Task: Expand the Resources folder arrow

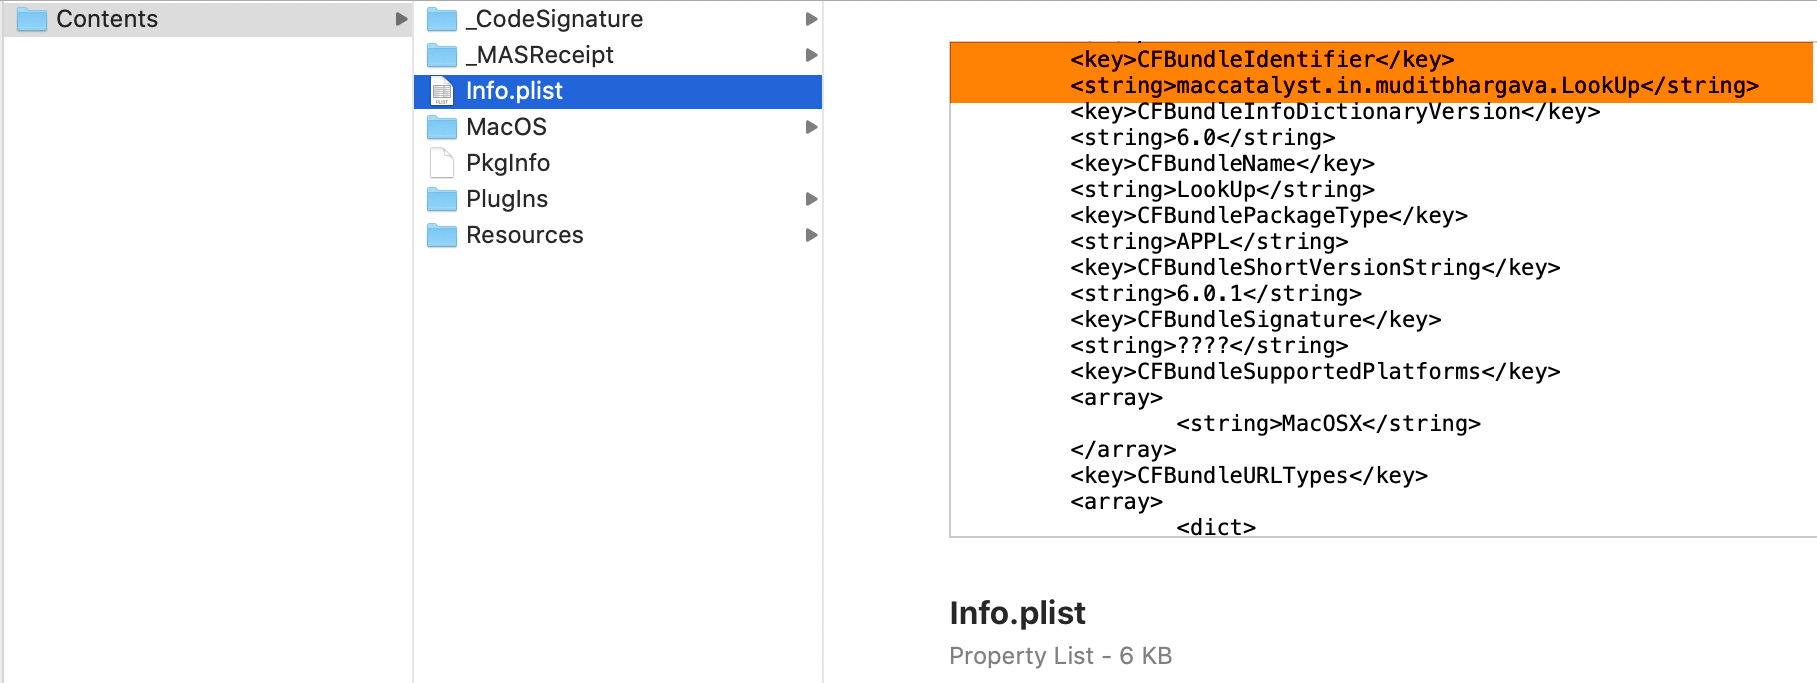Action: point(811,235)
